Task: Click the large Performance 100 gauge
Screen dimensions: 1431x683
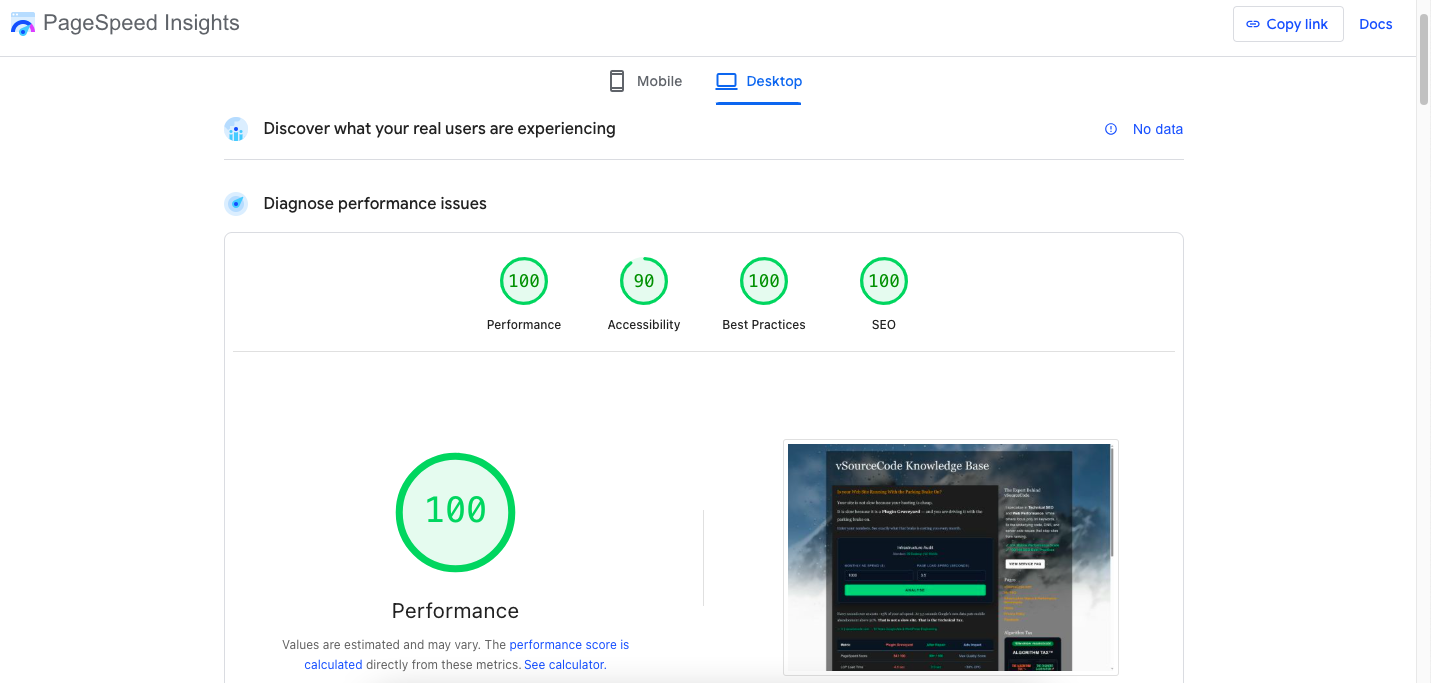Action: [455, 510]
